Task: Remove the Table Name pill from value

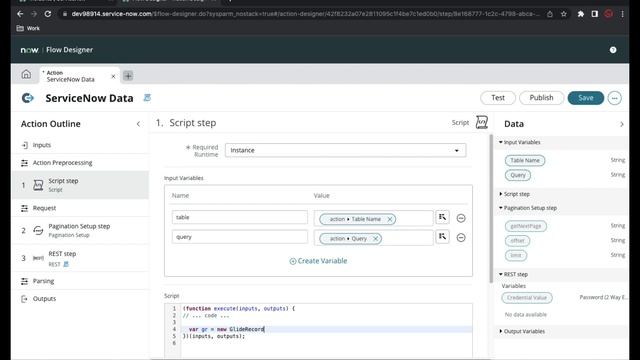Action: (390, 219)
